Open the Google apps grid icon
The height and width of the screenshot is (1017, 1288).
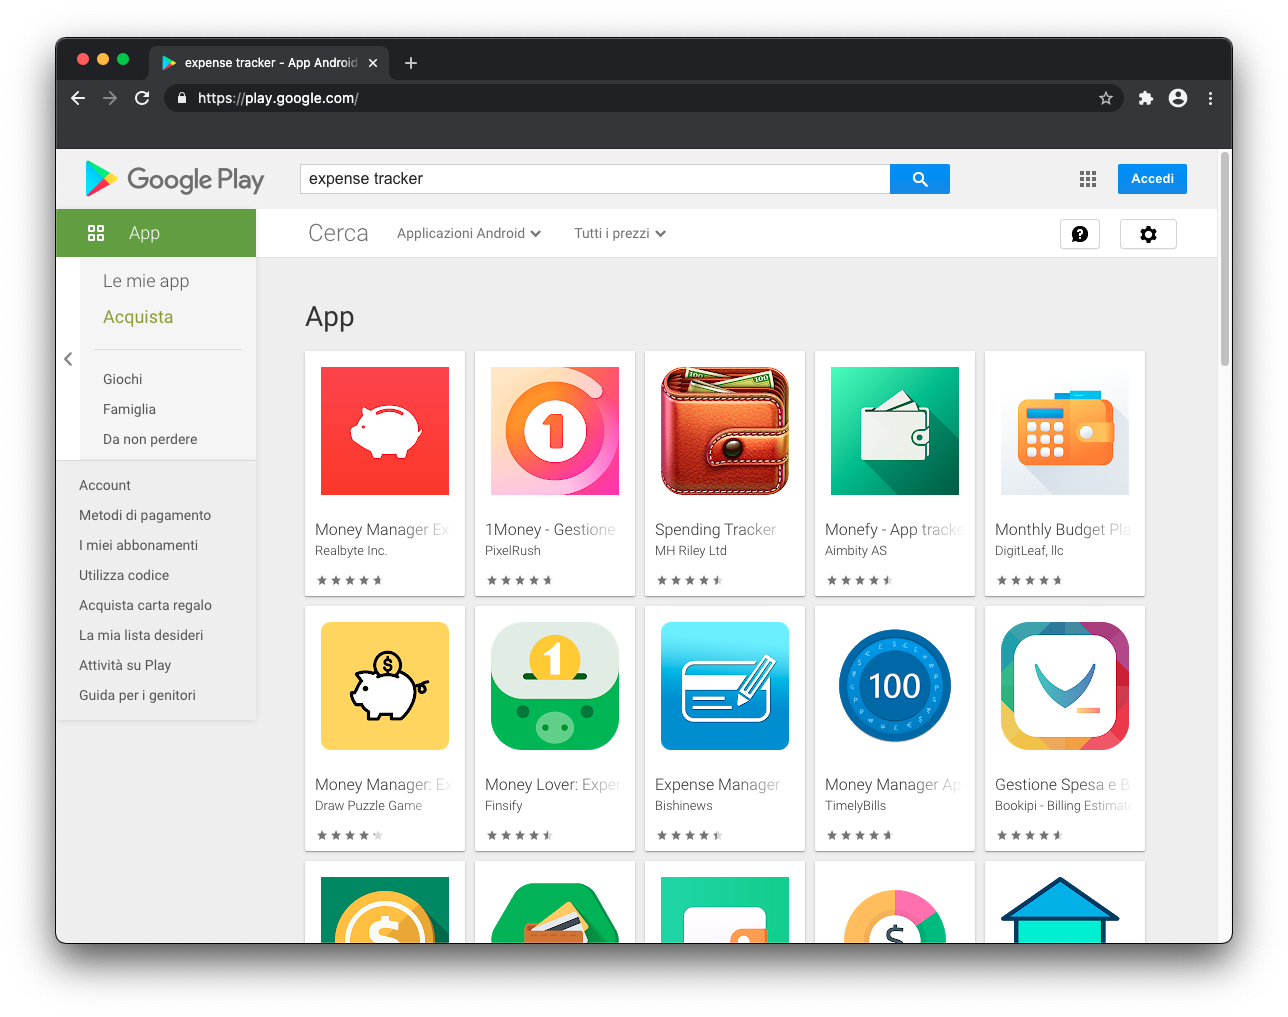pos(1088,179)
